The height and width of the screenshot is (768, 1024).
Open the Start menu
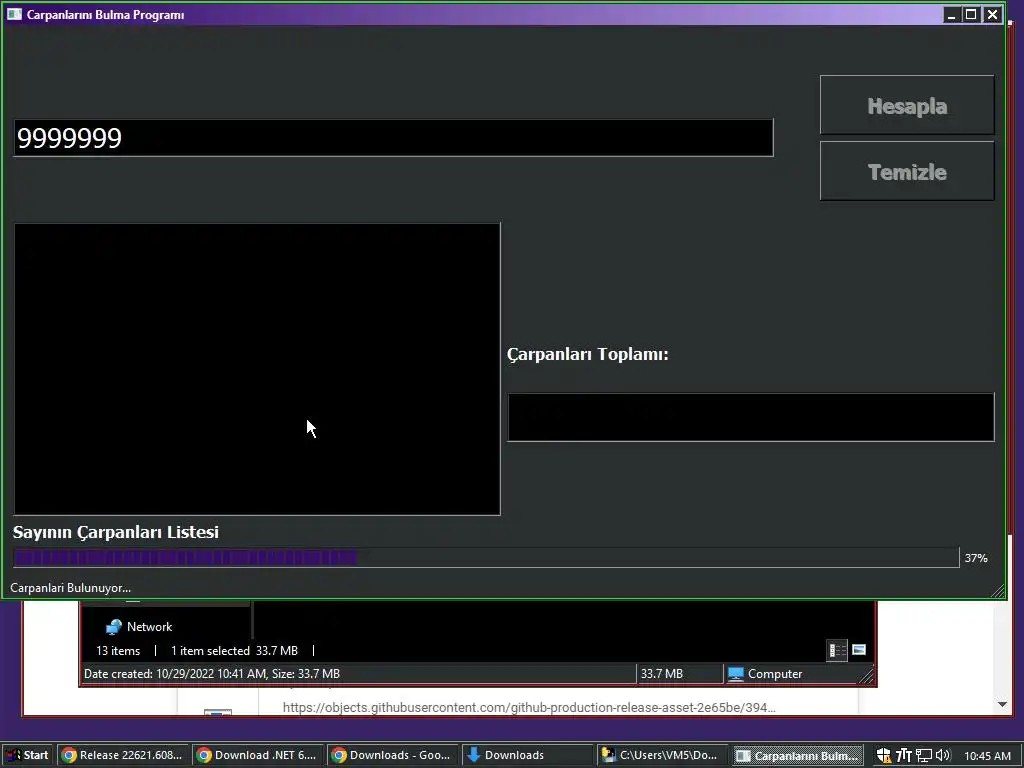pos(27,755)
